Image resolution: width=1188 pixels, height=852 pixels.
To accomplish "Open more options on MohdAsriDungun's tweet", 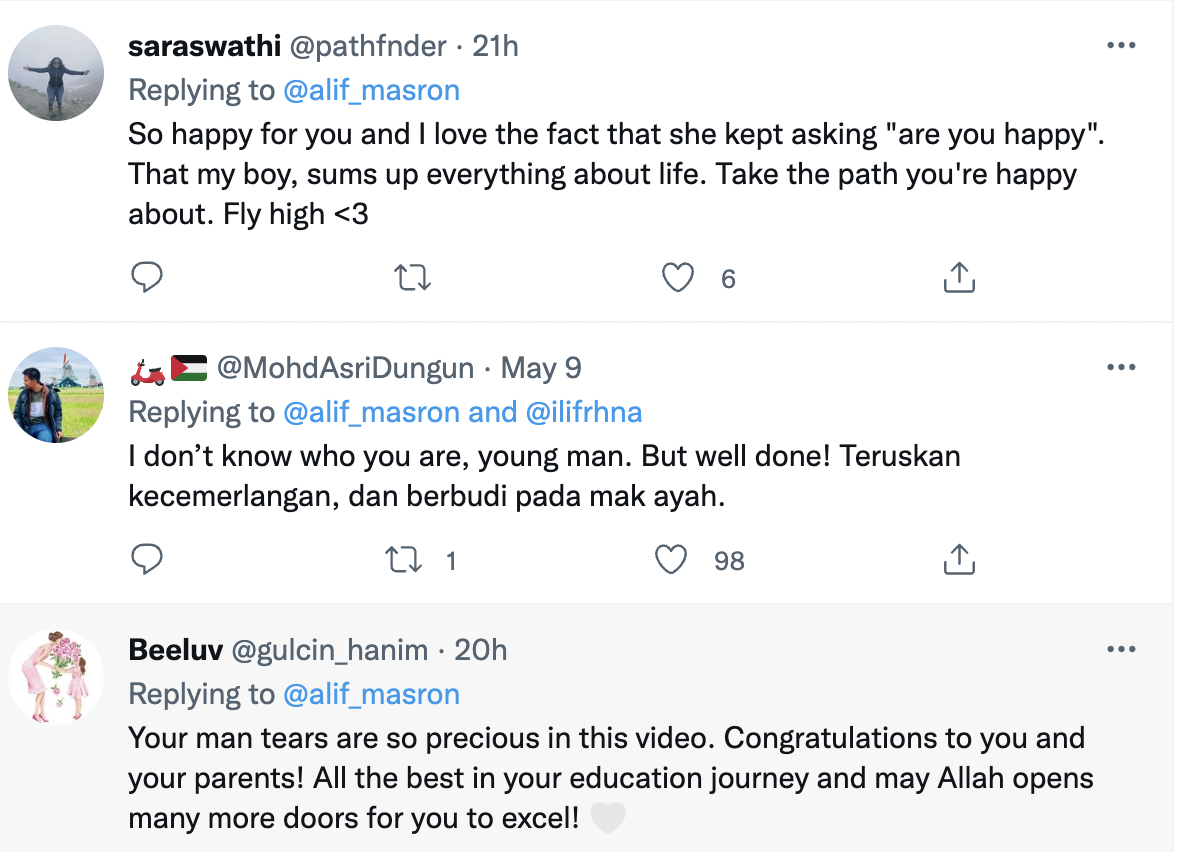I will (x=1121, y=368).
